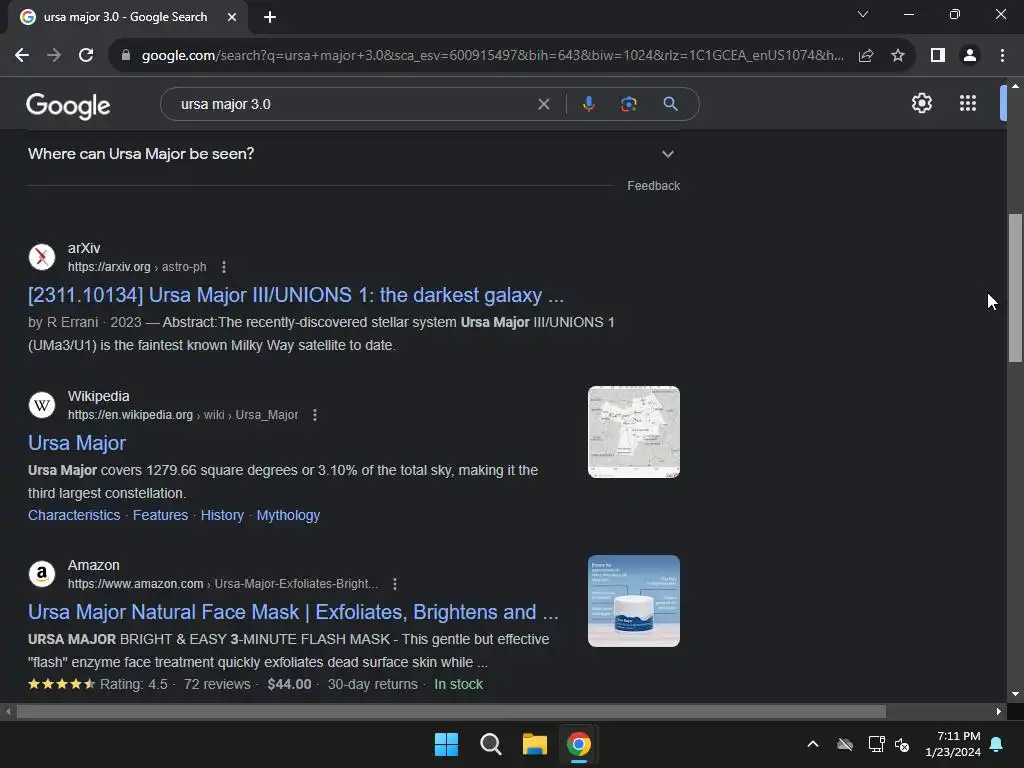Image resolution: width=1024 pixels, height=768 pixels.
Task: Open the Chrome profile avatar
Action: tap(970, 56)
